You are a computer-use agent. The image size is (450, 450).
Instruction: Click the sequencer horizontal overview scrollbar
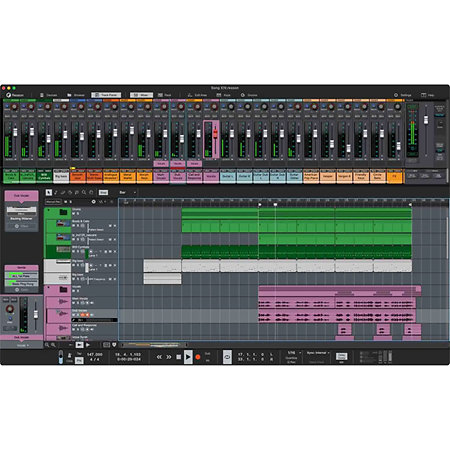point(153,345)
